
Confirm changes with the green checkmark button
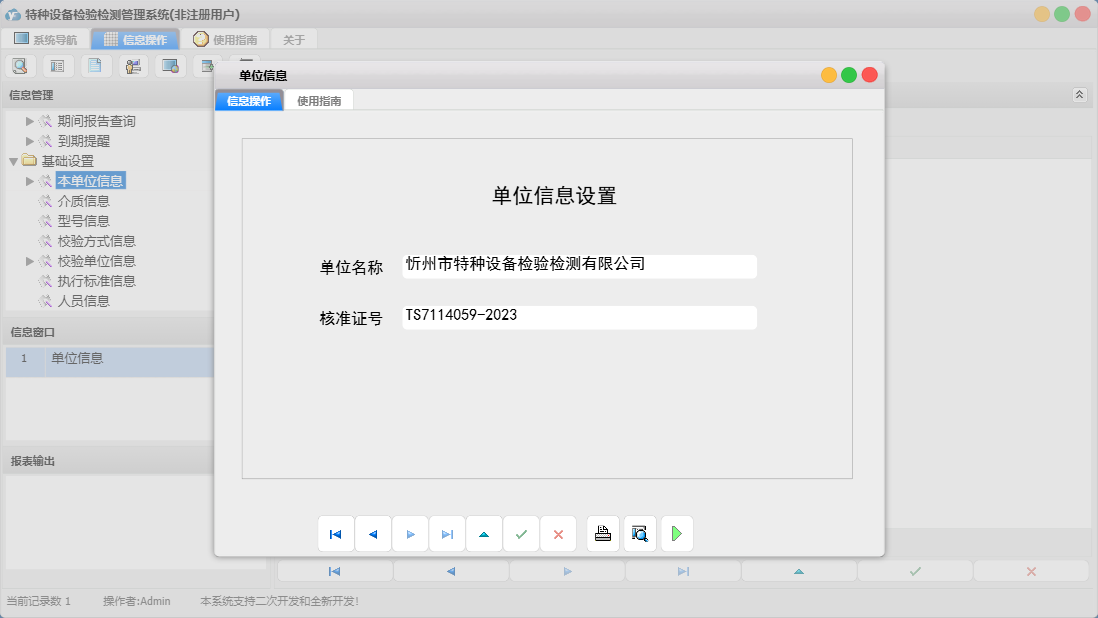(x=521, y=533)
